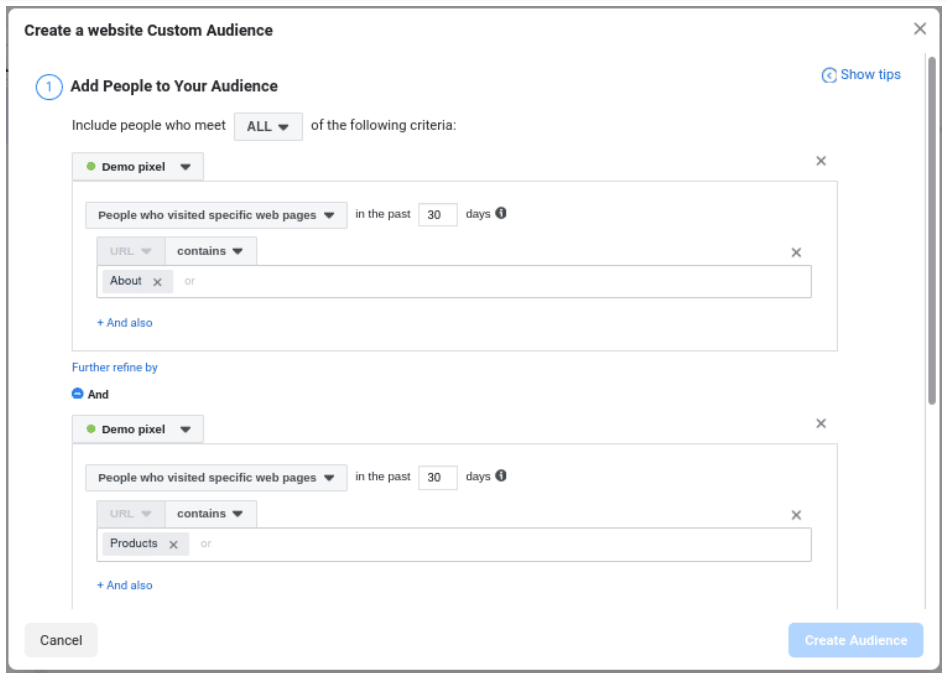Remove the first URL contains rule row

(796, 253)
